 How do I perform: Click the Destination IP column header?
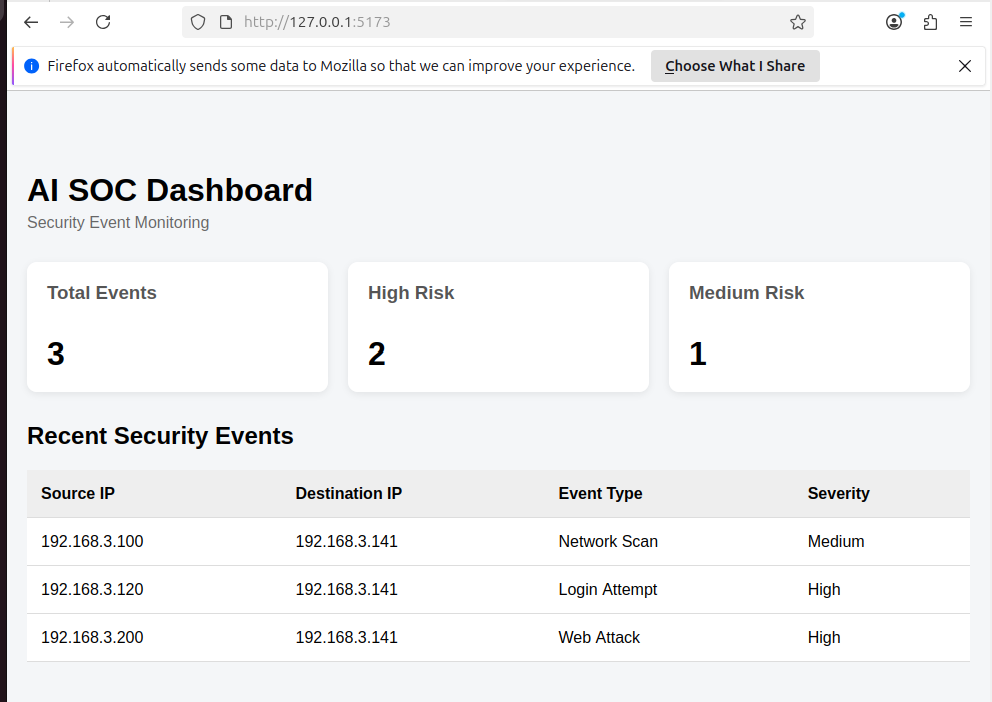349,493
